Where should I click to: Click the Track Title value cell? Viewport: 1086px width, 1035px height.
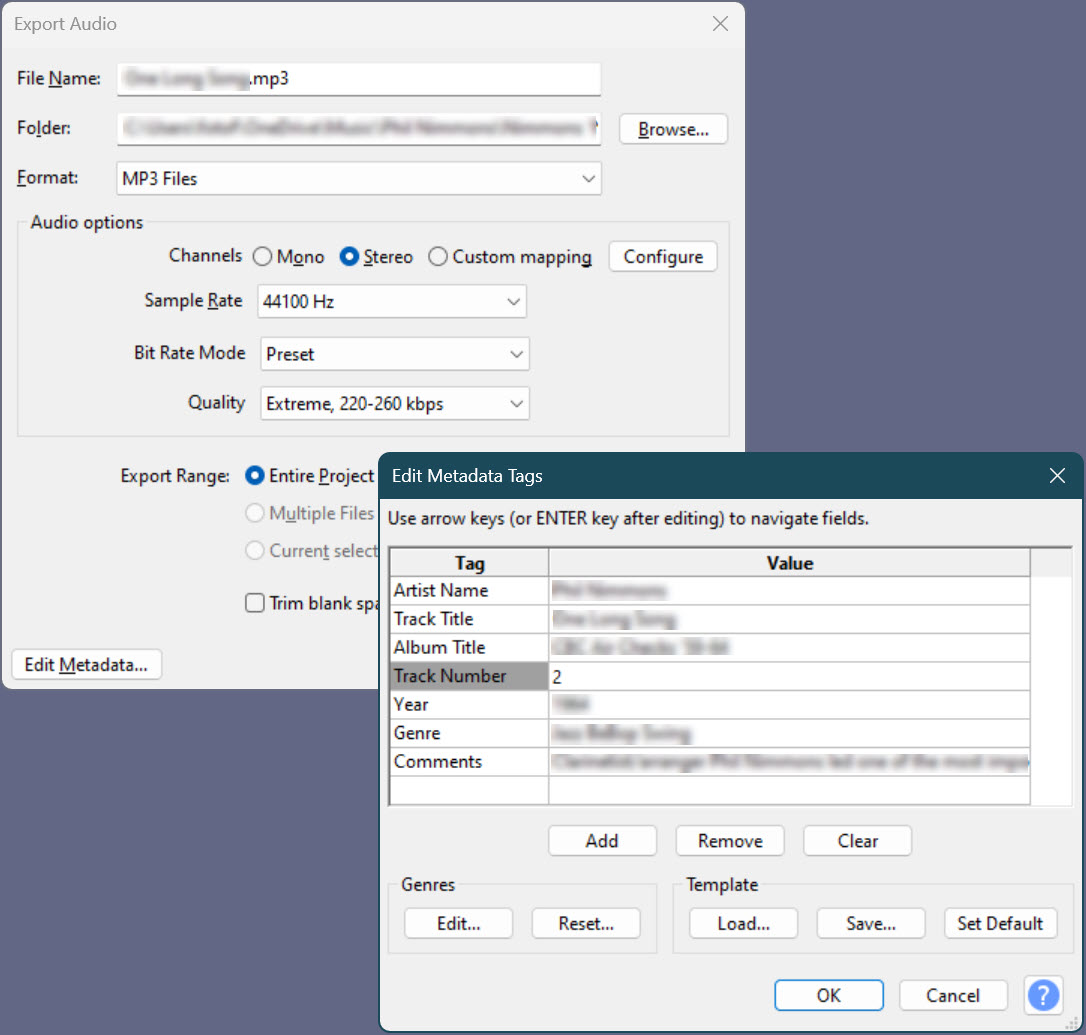[x=789, y=619]
